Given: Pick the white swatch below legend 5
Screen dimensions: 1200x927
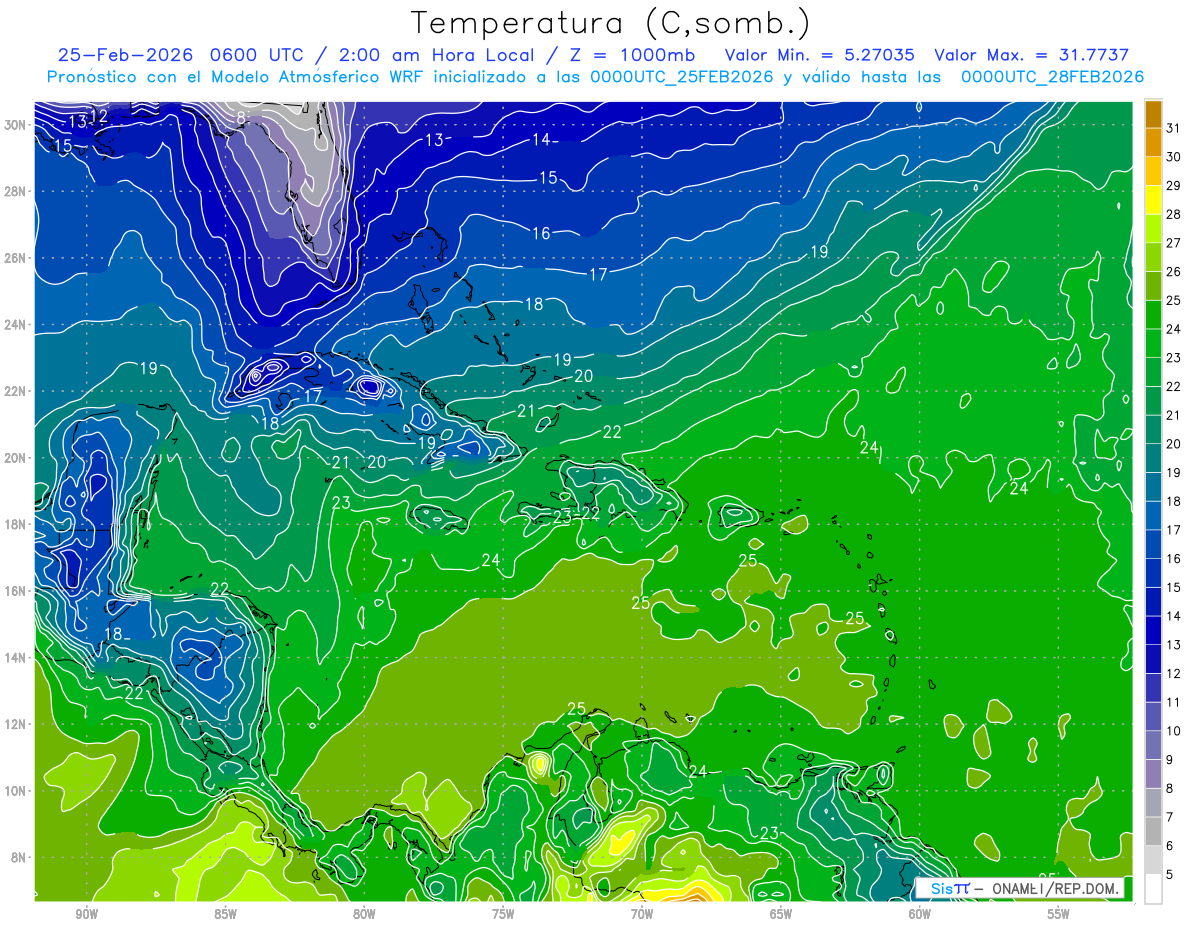Looking at the screenshot, I should click(x=1153, y=889).
